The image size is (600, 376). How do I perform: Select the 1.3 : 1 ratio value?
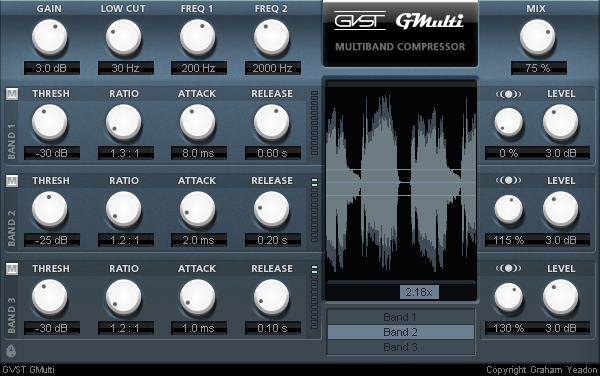tap(126, 153)
